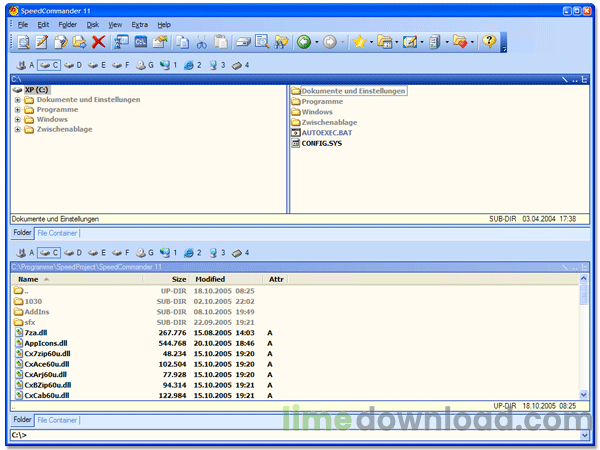Open dropdown arrow beside folder-heart icon
This screenshot has height=450, width=600.
pos(472,42)
